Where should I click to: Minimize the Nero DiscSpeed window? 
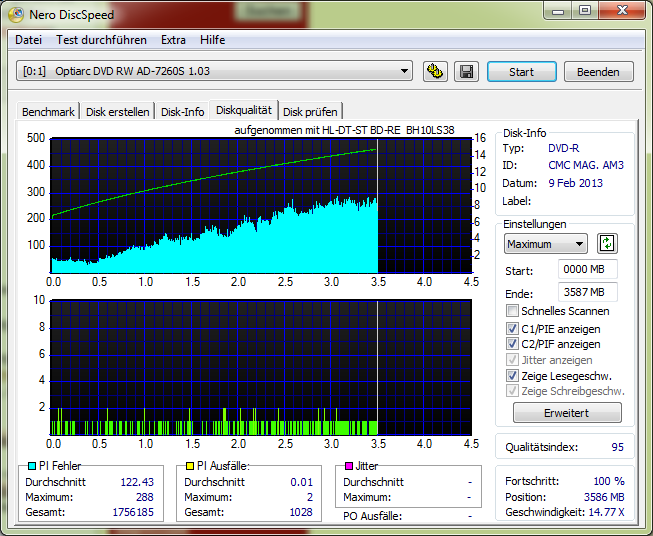[x=558, y=11]
